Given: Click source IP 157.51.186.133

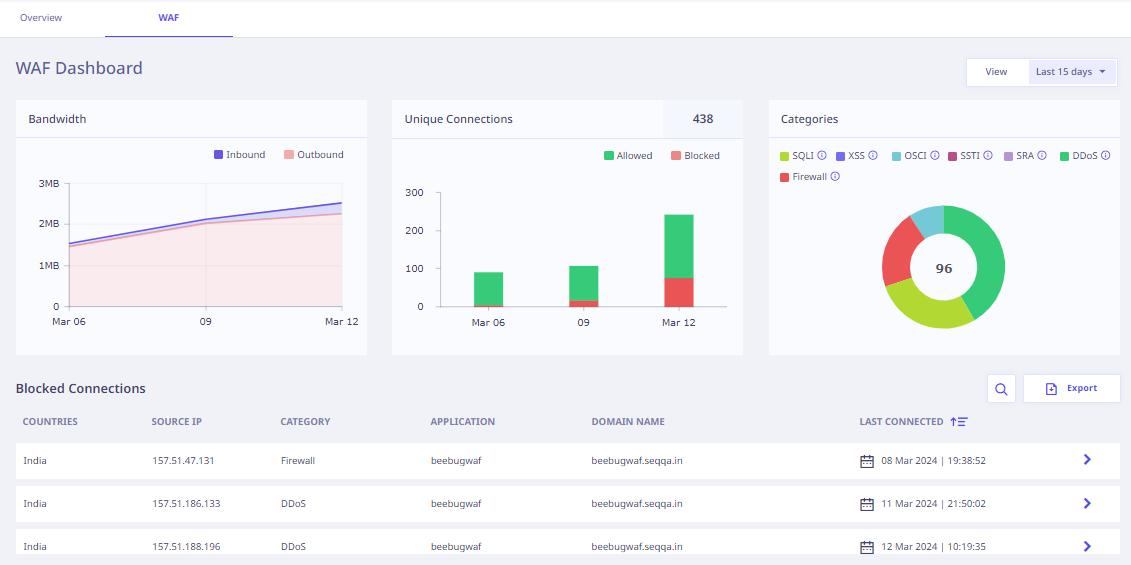Looking at the screenshot, I should coord(186,504).
